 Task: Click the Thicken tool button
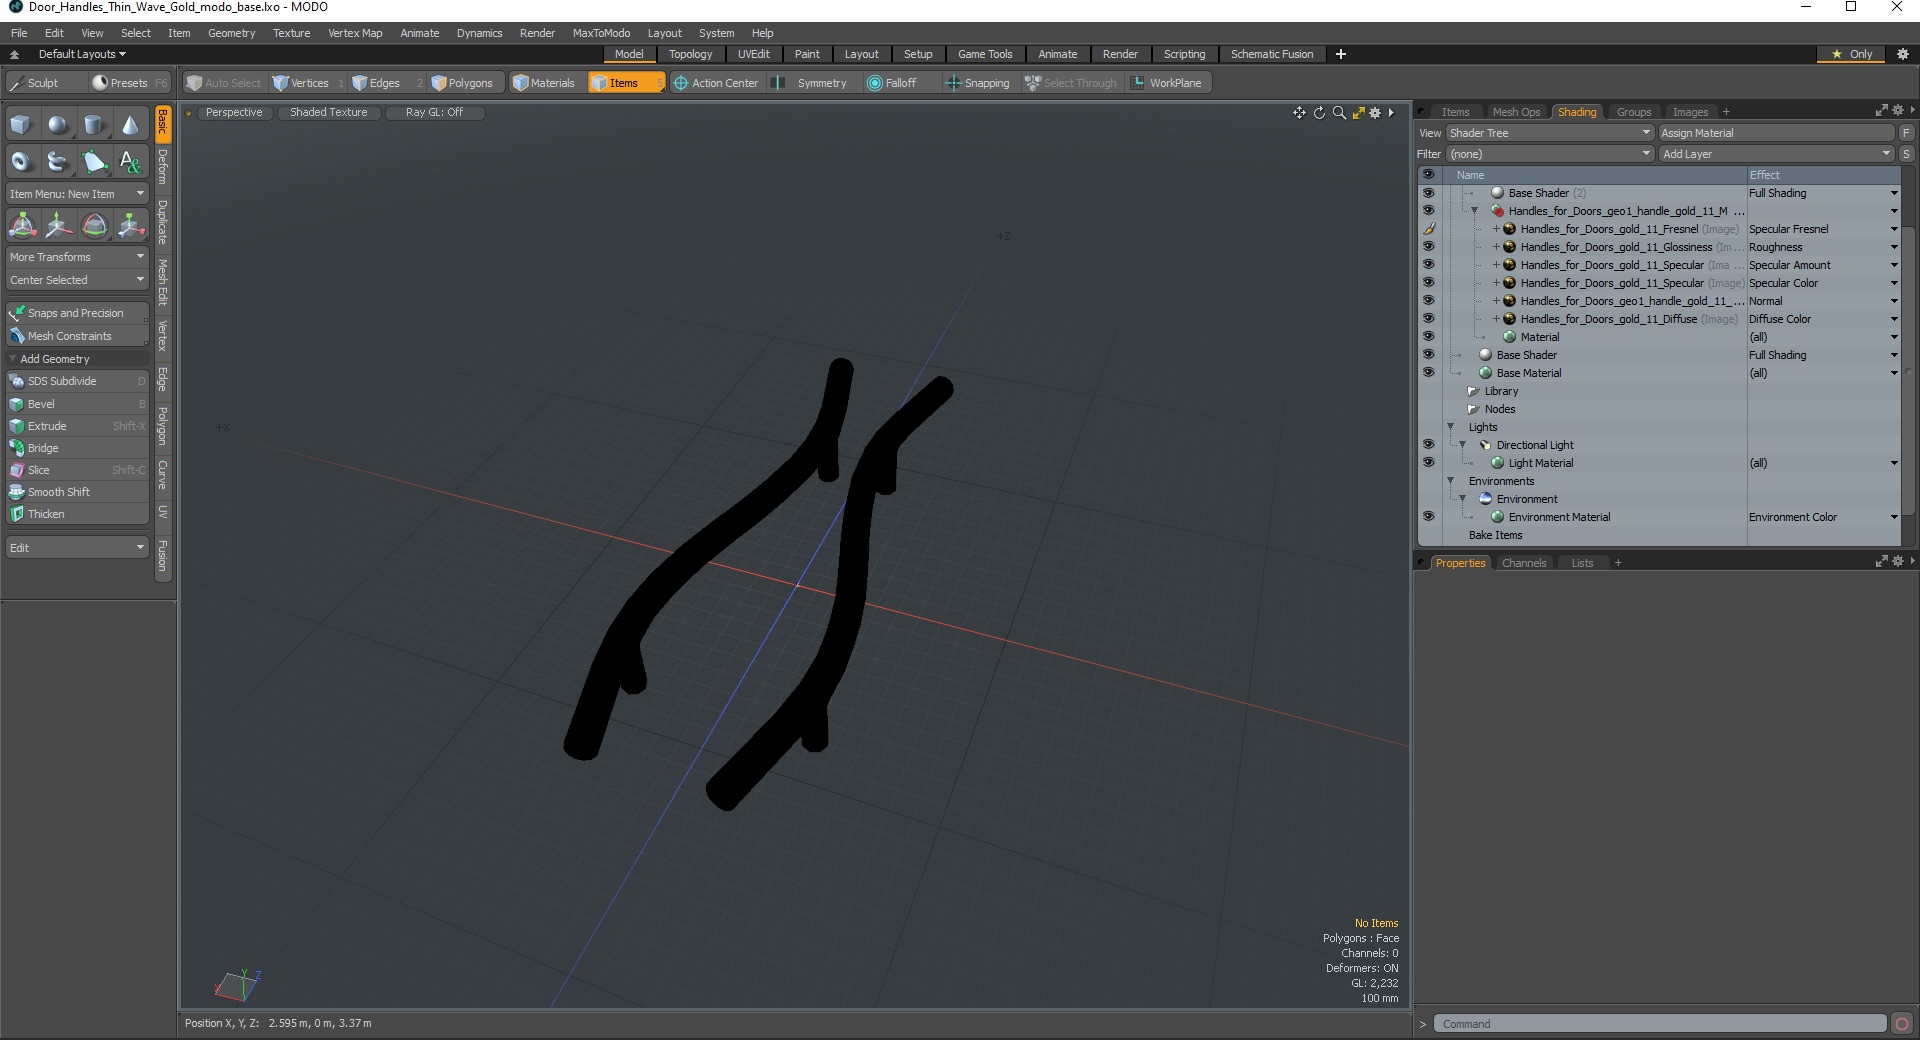pos(77,514)
